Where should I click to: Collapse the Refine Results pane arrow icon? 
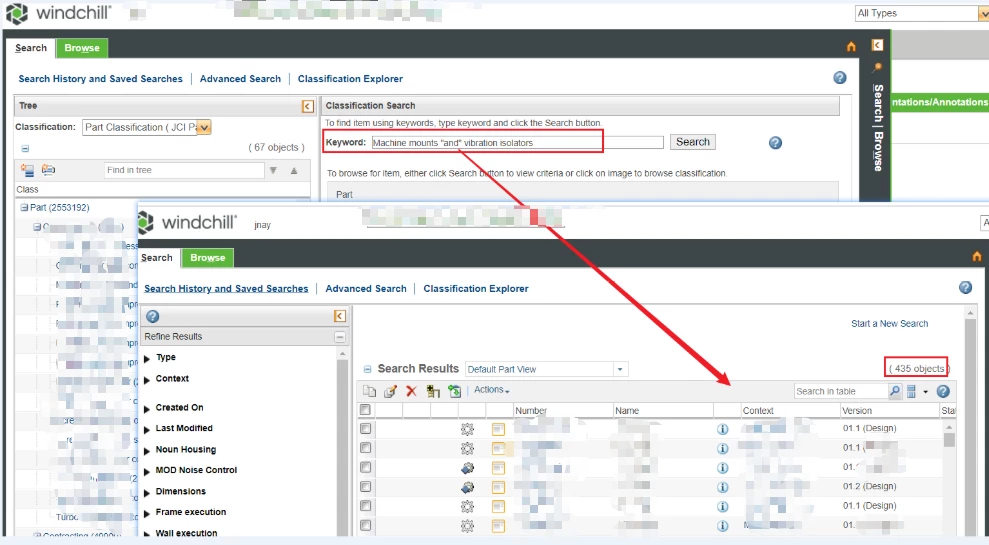pyautogui.click(x=339, y=316)
